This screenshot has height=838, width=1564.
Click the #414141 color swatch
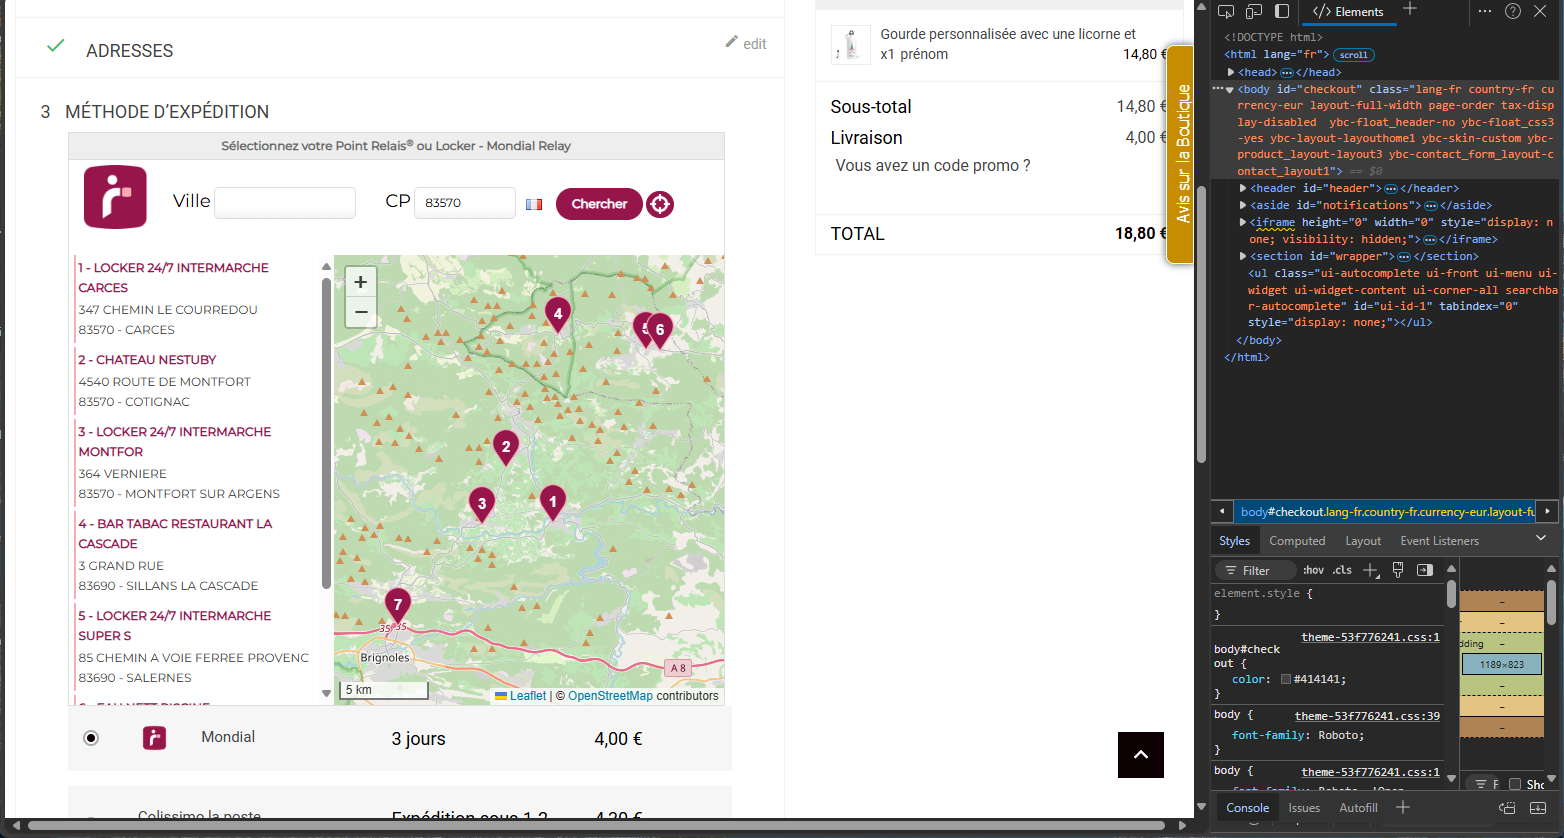tap(1286, 680)
